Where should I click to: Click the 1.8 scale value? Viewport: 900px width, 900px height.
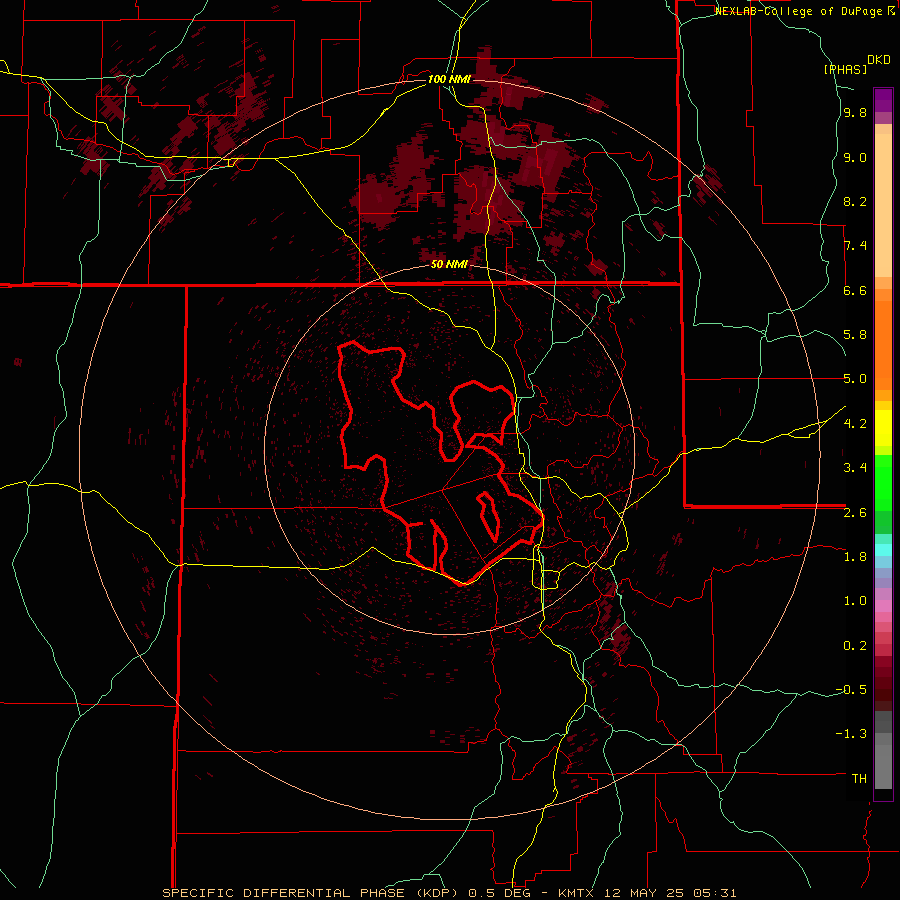(855, 557)
